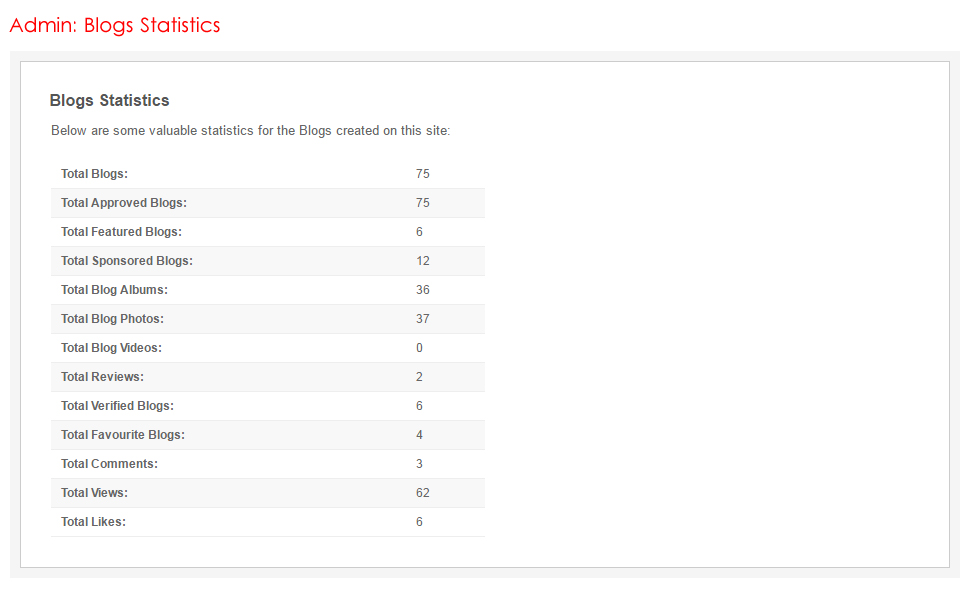
Task: Click the Blogs Statistics section heading
Action: click(x=109, y=101)
